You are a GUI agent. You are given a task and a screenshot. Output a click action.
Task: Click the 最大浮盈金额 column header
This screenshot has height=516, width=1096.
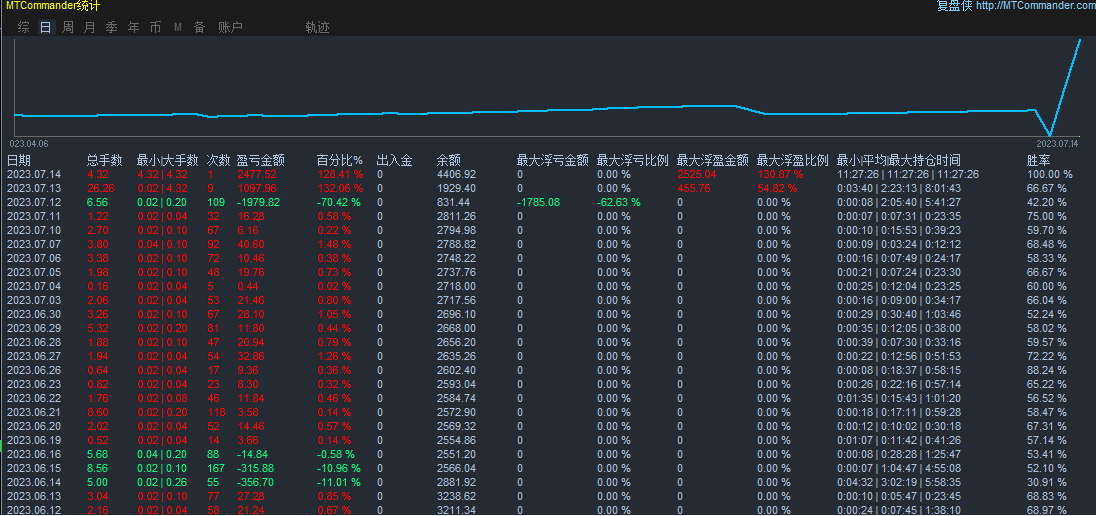coord(713,160)
